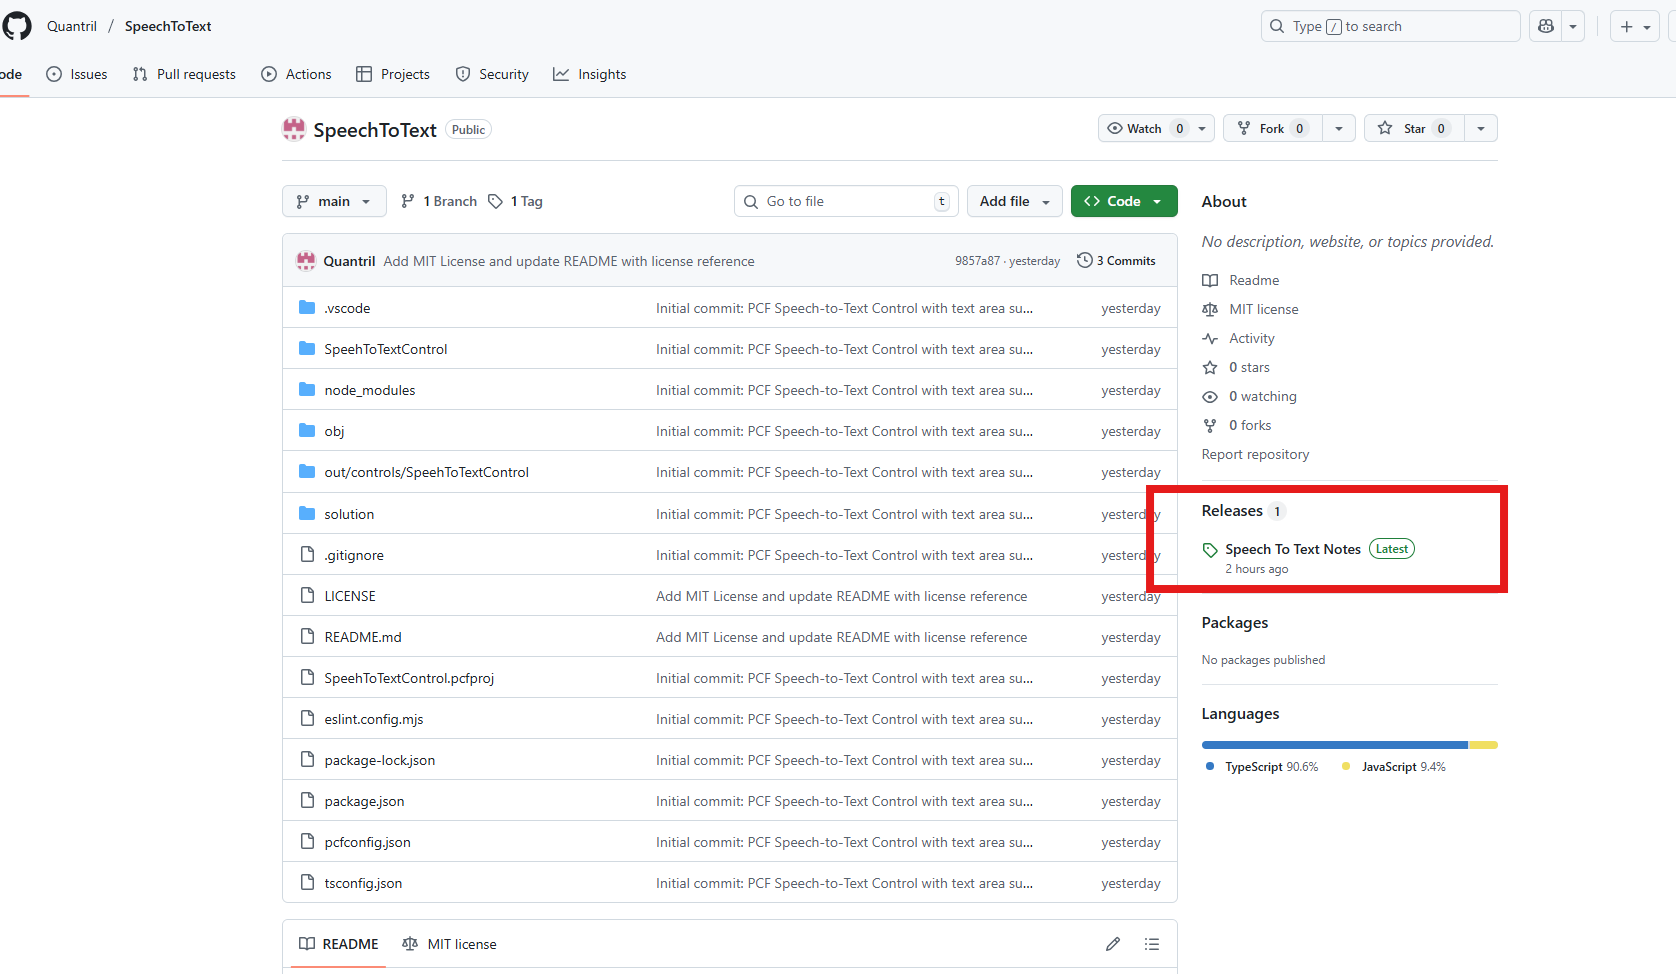Click the Quantril avatar in commit row
The height and width of the screenshot is (974, 1676).
[306, 261]
